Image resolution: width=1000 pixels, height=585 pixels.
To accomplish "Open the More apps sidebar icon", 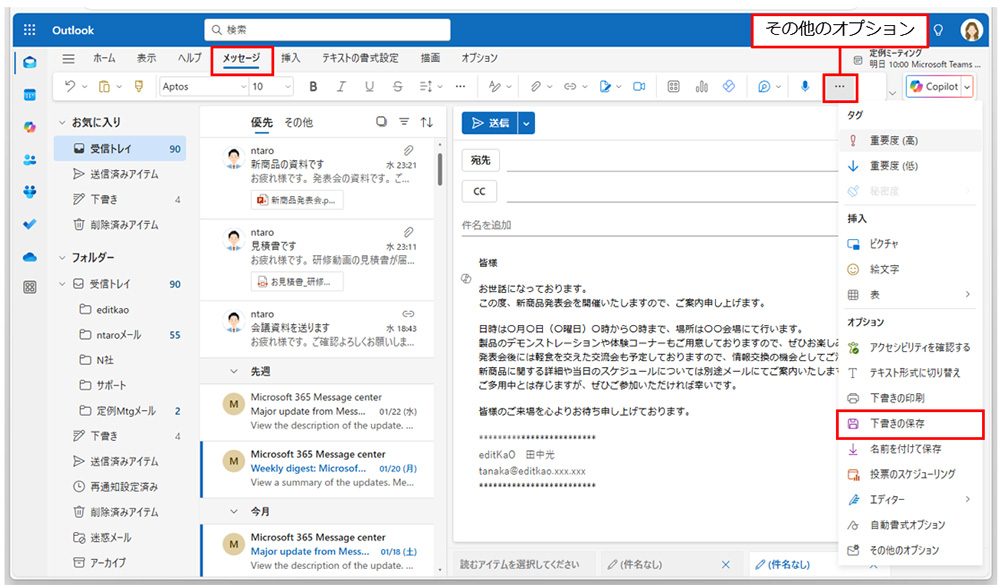I will click(x=29, y=287).
